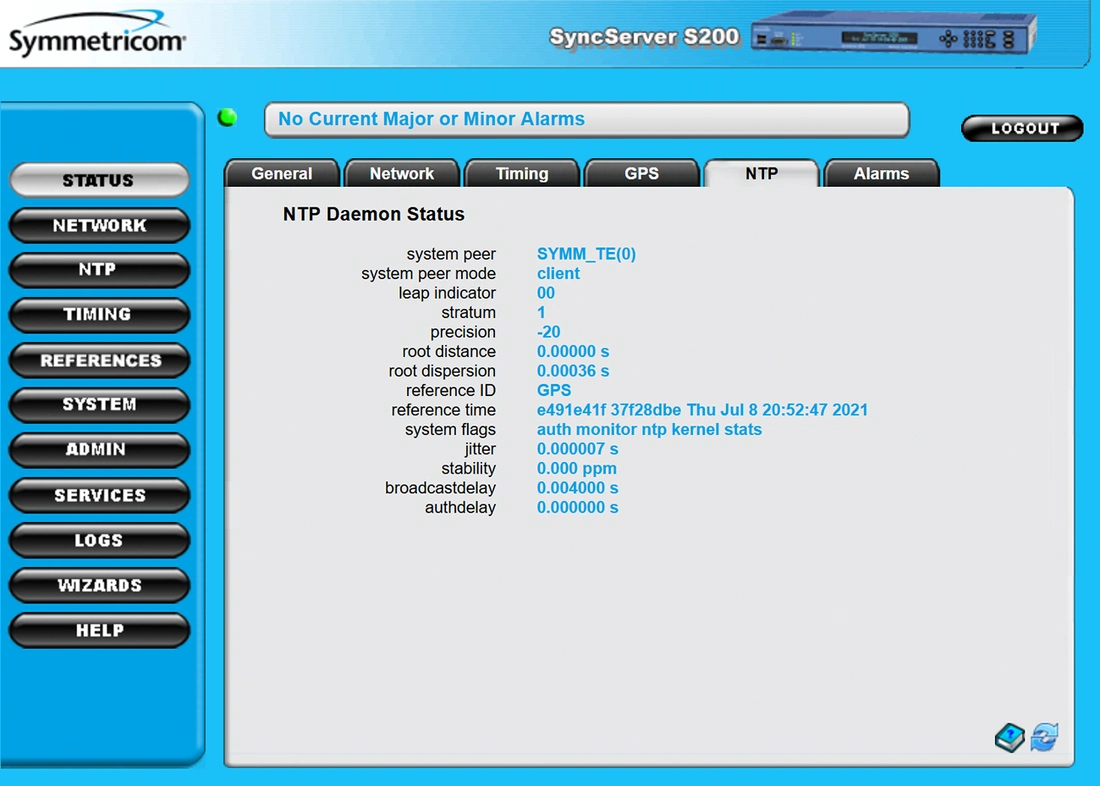Click the system peer label

pos(451,254)
